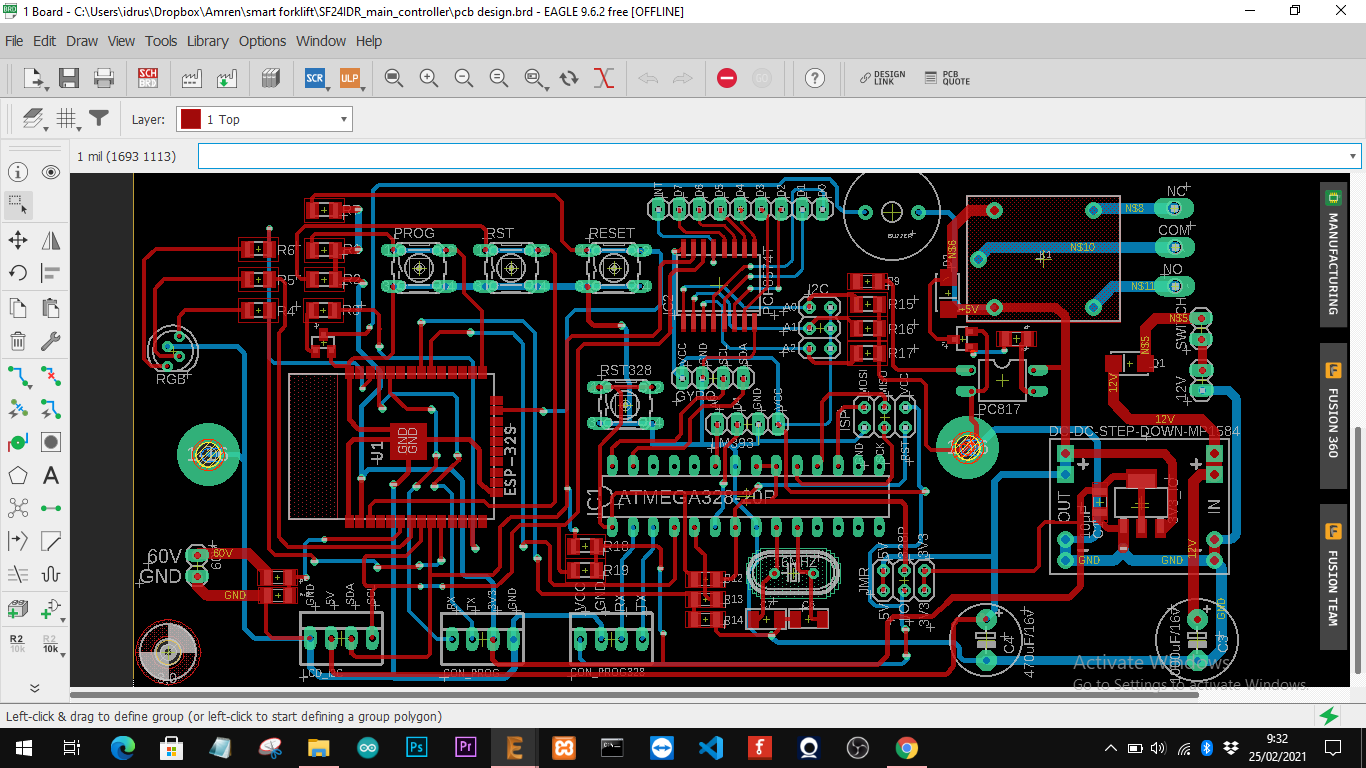1366x768 pixels.
Task: Open the Tools menu
Action: pyautogui.click(x=161, y=41)
